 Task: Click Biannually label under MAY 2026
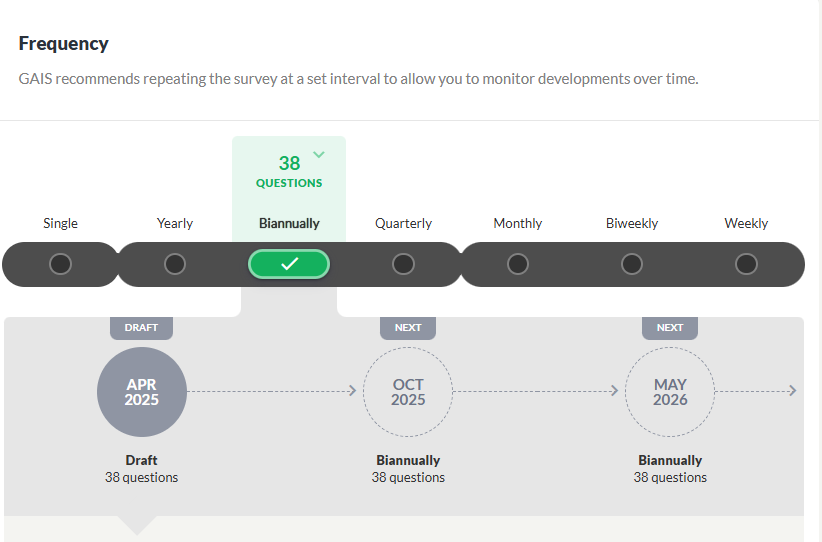(670, 460)
